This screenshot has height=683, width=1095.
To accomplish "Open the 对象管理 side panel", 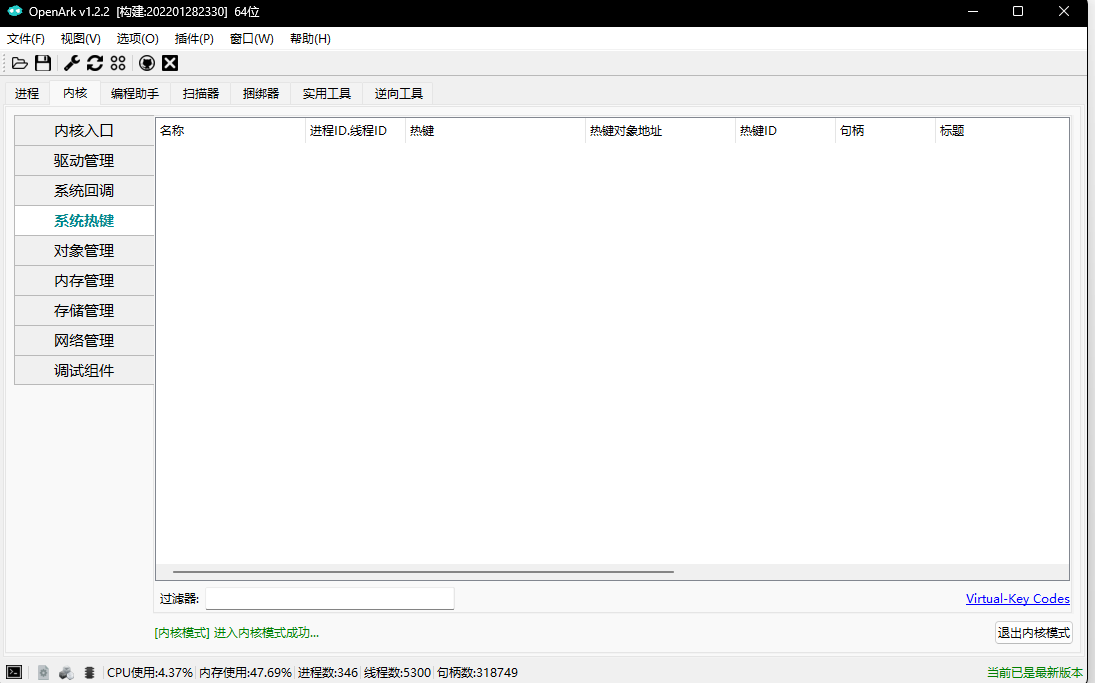I will 84,251.
